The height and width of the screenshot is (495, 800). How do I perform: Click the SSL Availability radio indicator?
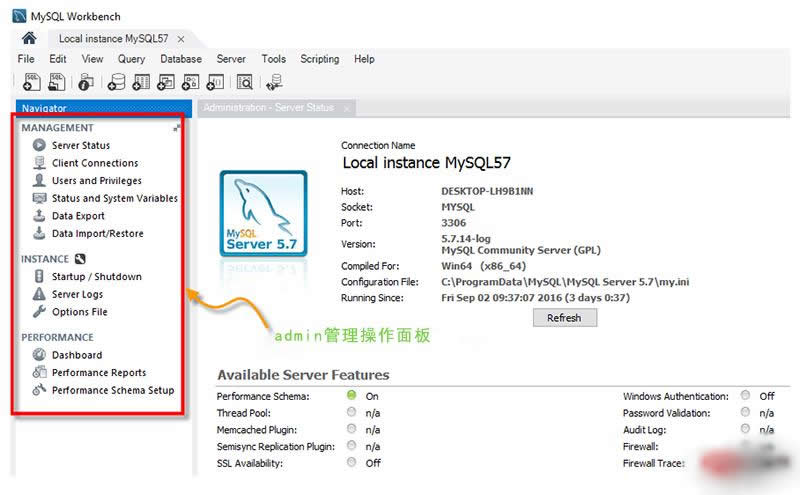tap(352, 463)
